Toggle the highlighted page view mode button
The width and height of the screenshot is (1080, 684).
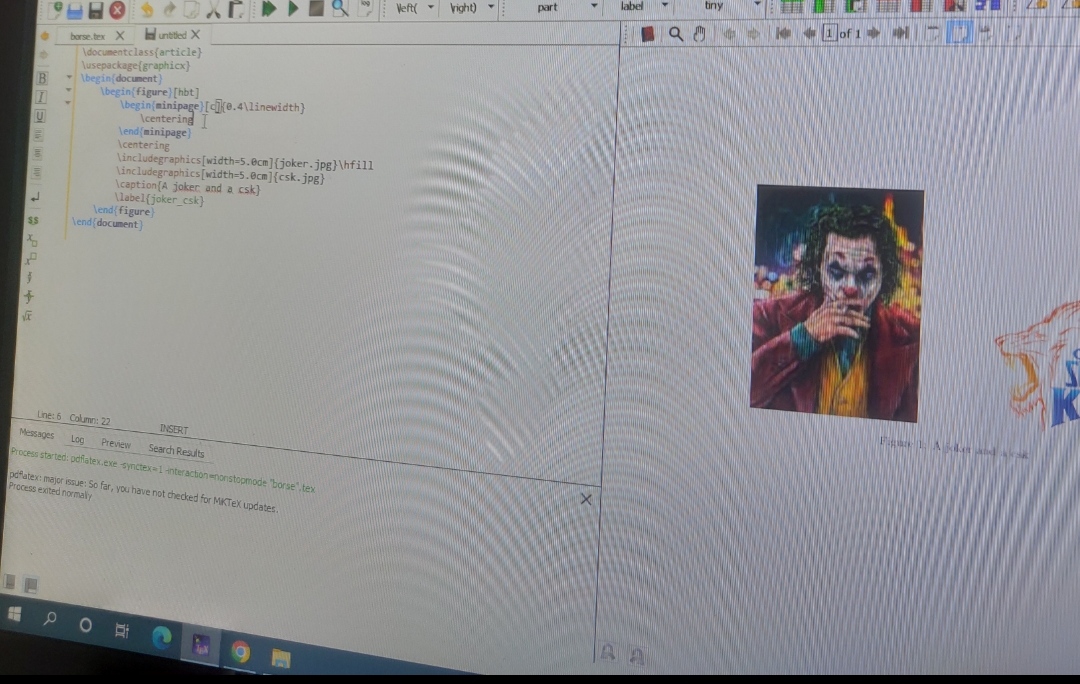(959, 33)
